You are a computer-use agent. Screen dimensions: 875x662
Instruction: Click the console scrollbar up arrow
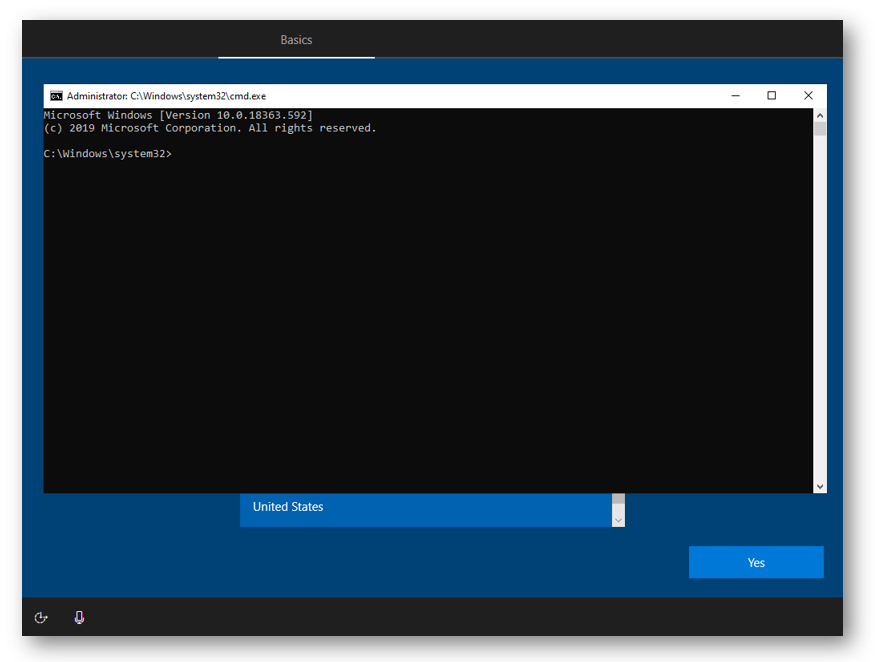coord(820,114)
